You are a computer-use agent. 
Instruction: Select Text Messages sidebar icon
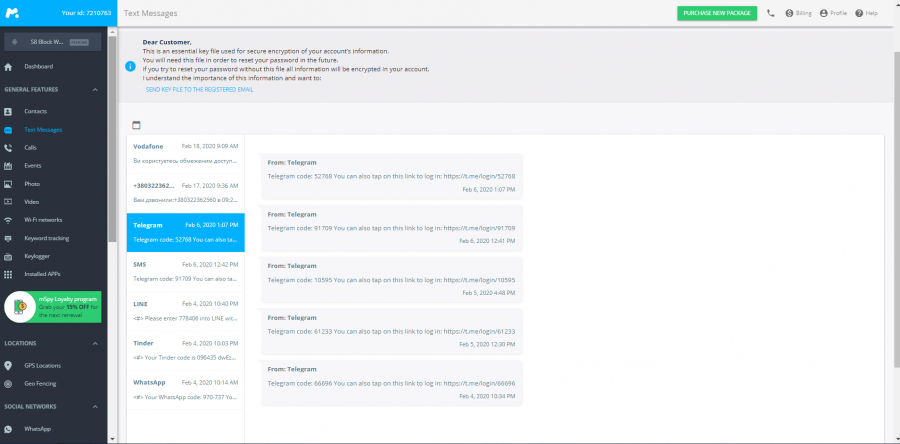click(8, 130)
